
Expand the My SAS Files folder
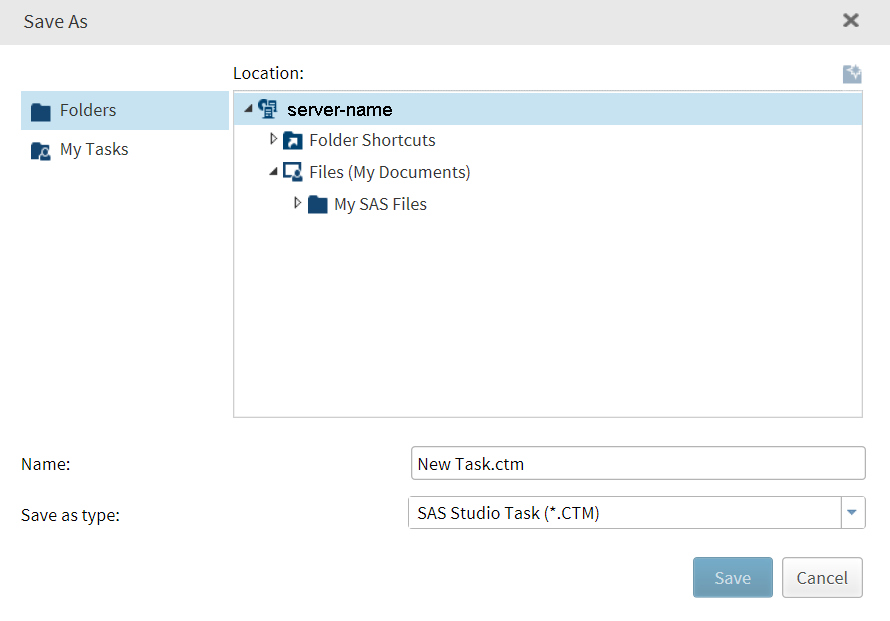click(297, 203)
